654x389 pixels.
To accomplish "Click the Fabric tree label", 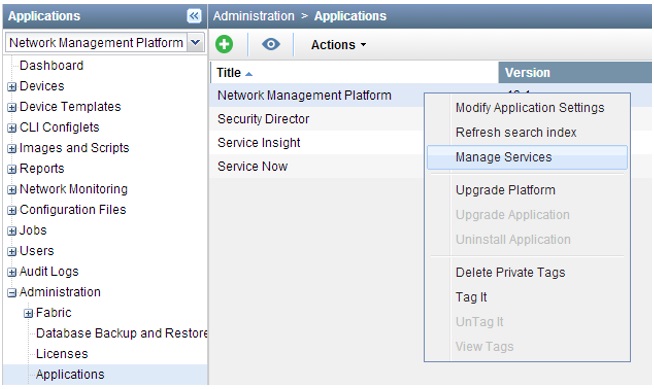I will [53, 313].
